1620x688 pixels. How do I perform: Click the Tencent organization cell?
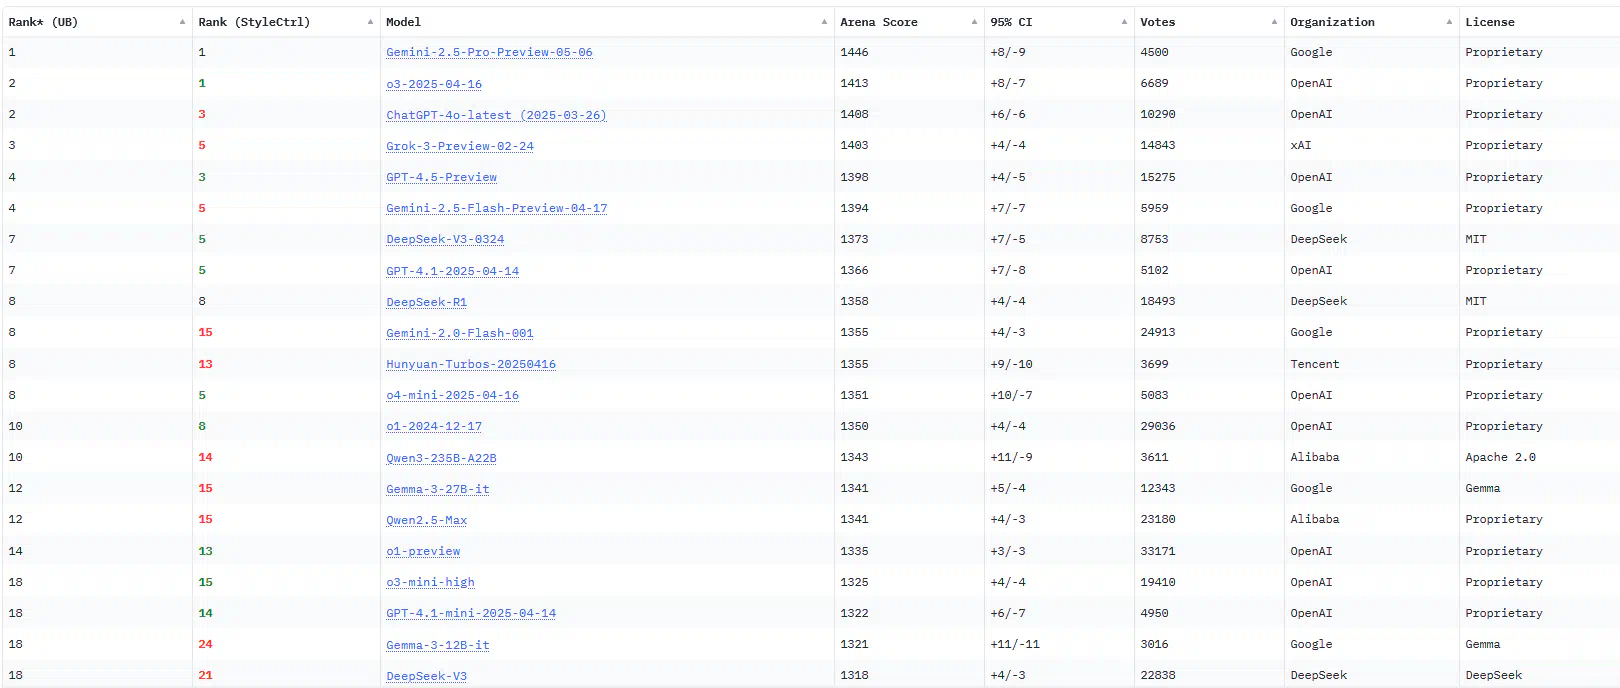point(1314,364)
